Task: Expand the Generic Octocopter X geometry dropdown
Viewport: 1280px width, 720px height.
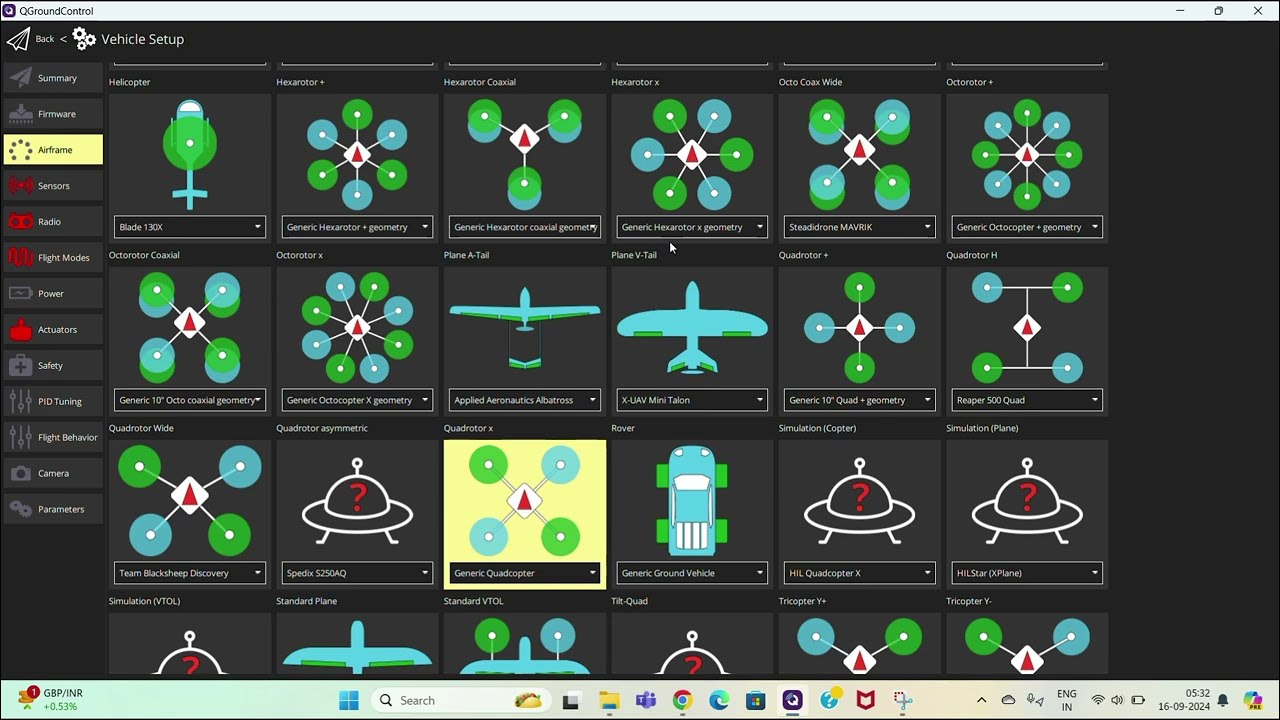Action: [x=357, y=400]
